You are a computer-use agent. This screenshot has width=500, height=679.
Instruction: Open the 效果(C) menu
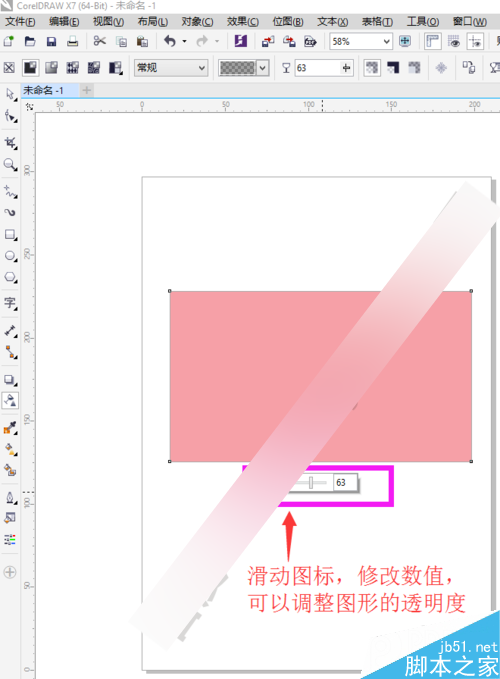[243, 22]
